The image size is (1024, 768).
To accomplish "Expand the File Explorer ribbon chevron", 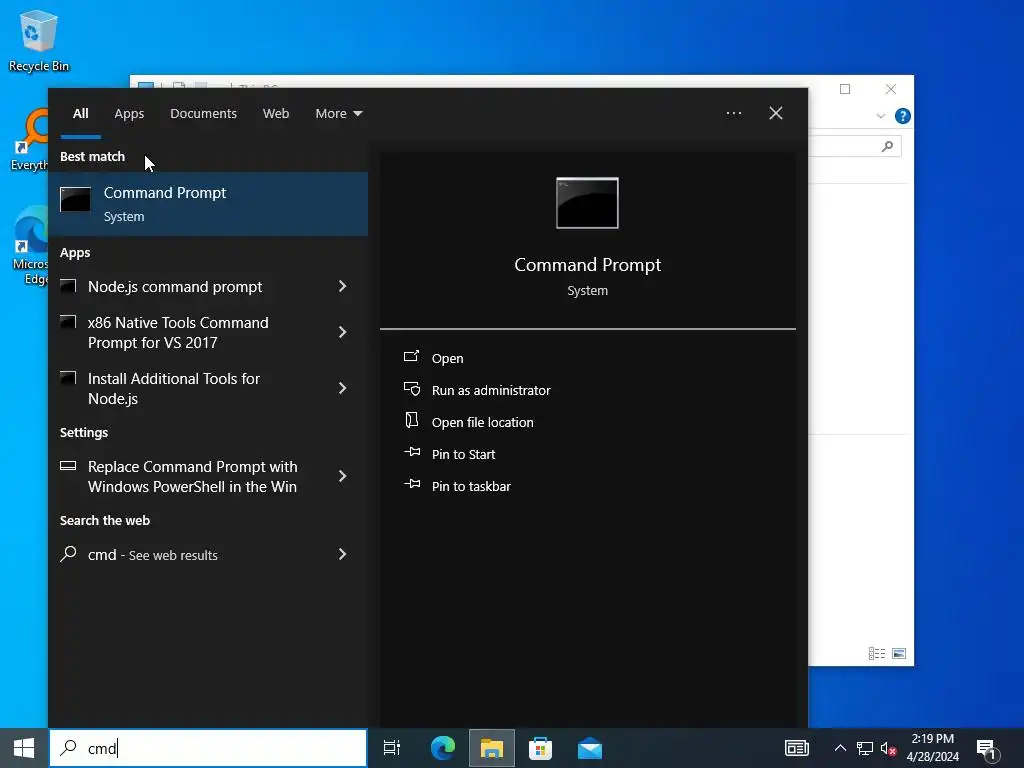I will (880, 116).
